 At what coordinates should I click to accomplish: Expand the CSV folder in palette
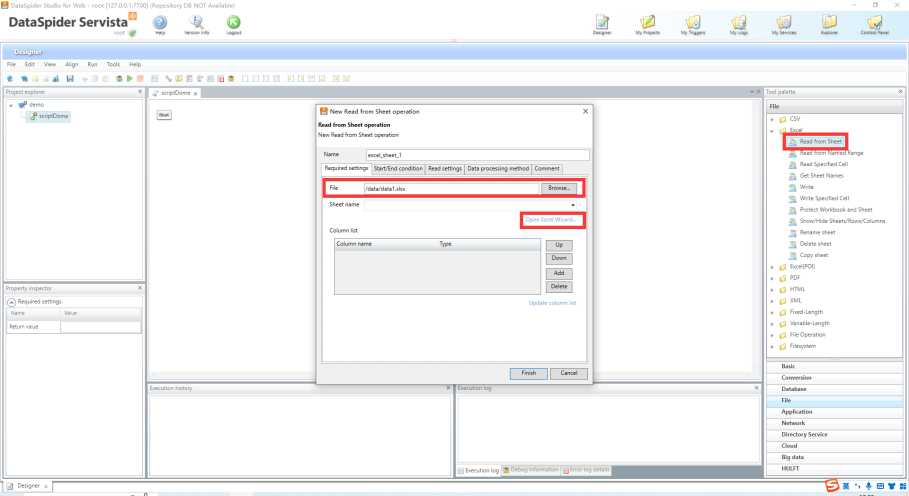(772, 119)
